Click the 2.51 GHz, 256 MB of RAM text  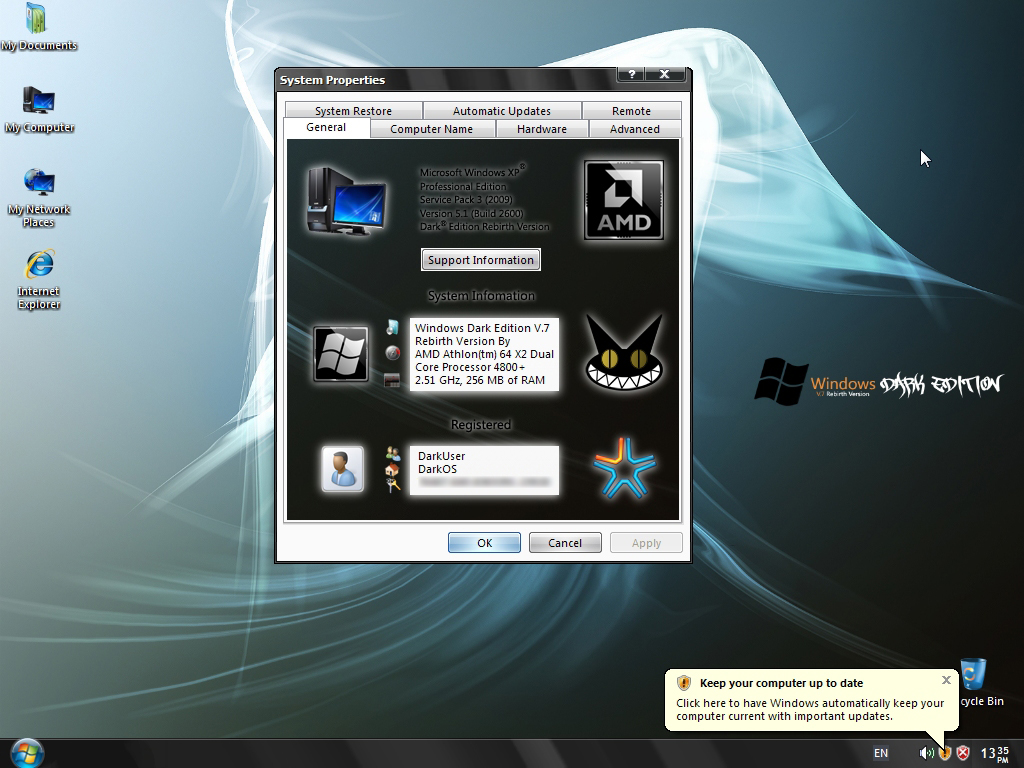[480, 380]
